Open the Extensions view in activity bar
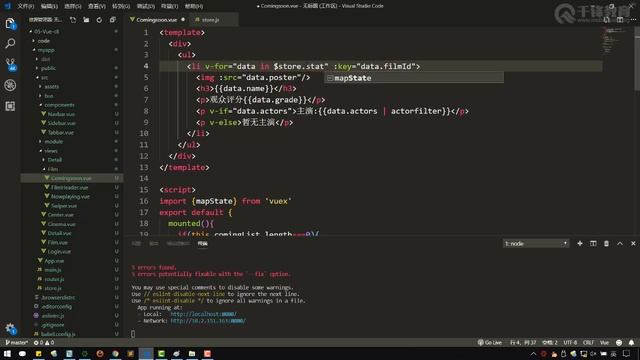Viewport: 640px width, 360px height. (x=10, y=106)
